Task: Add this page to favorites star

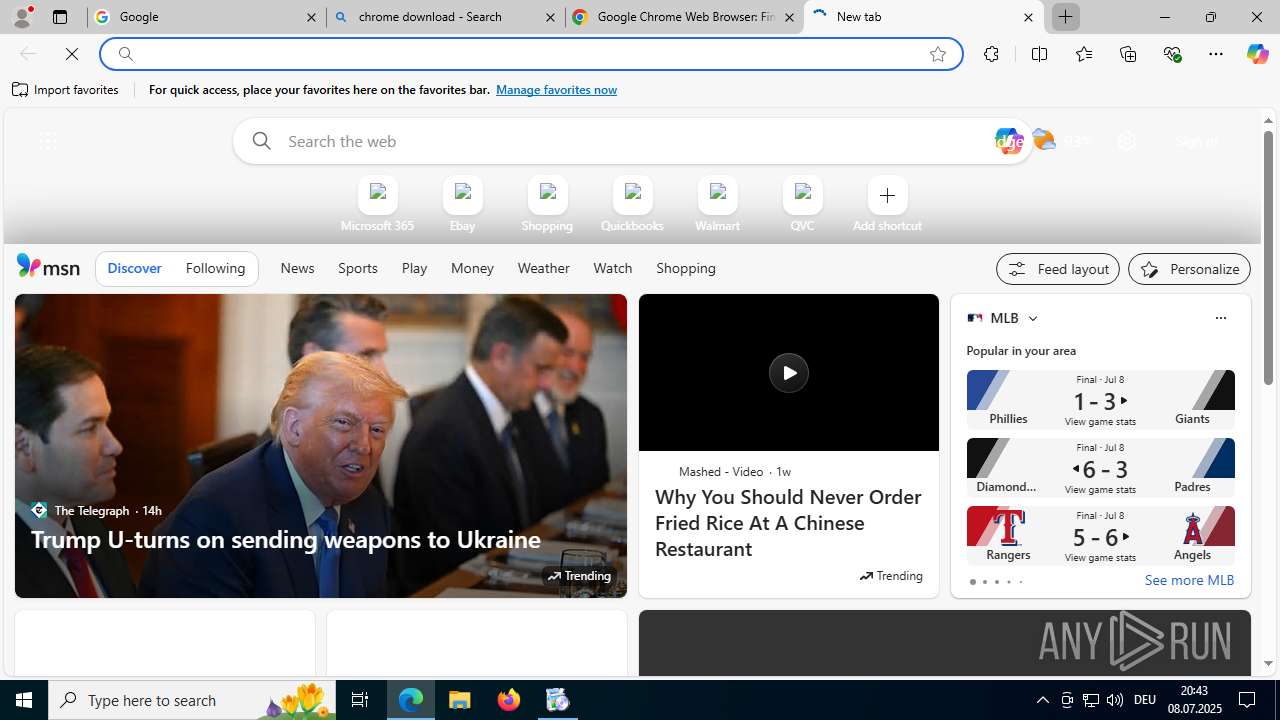Action: 938,54
